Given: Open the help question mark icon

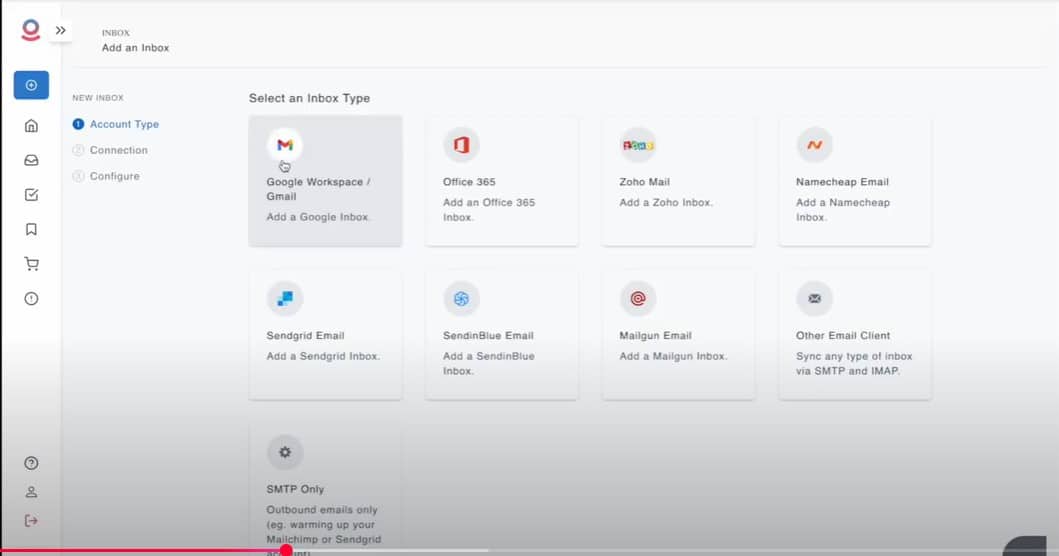Looking at the screenshot, I should 31,463.
